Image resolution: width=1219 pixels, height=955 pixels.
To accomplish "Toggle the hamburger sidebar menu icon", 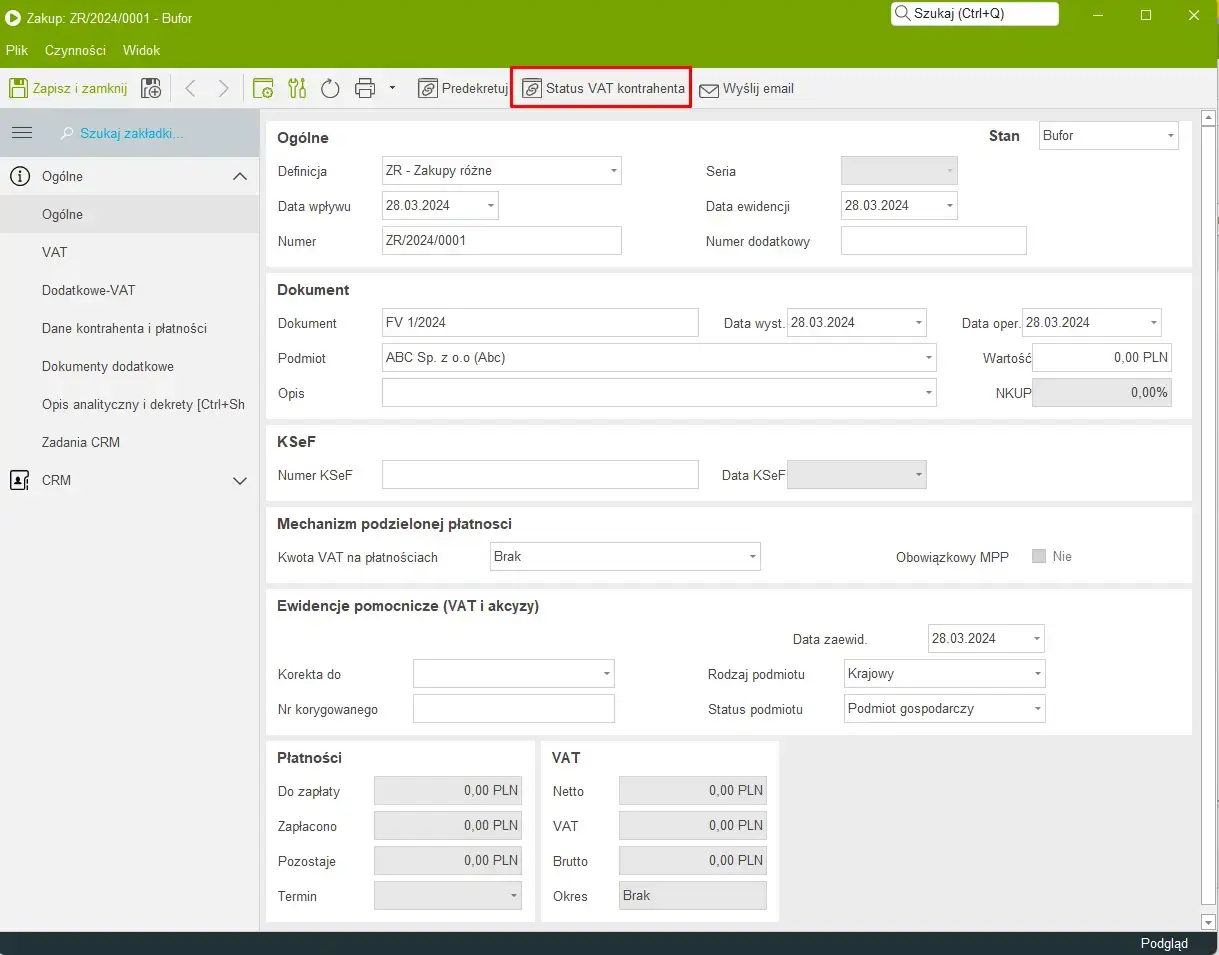I will coord(22,133).
